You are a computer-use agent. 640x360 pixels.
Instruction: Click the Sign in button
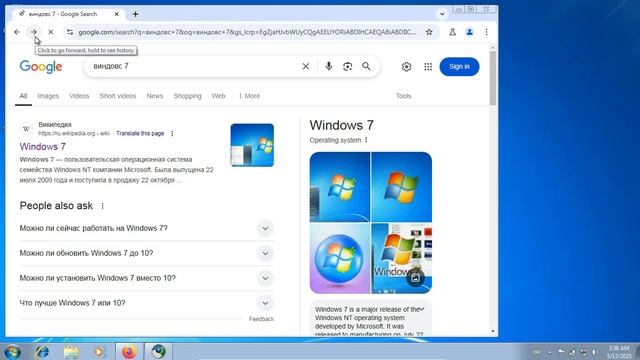point(459,67)
